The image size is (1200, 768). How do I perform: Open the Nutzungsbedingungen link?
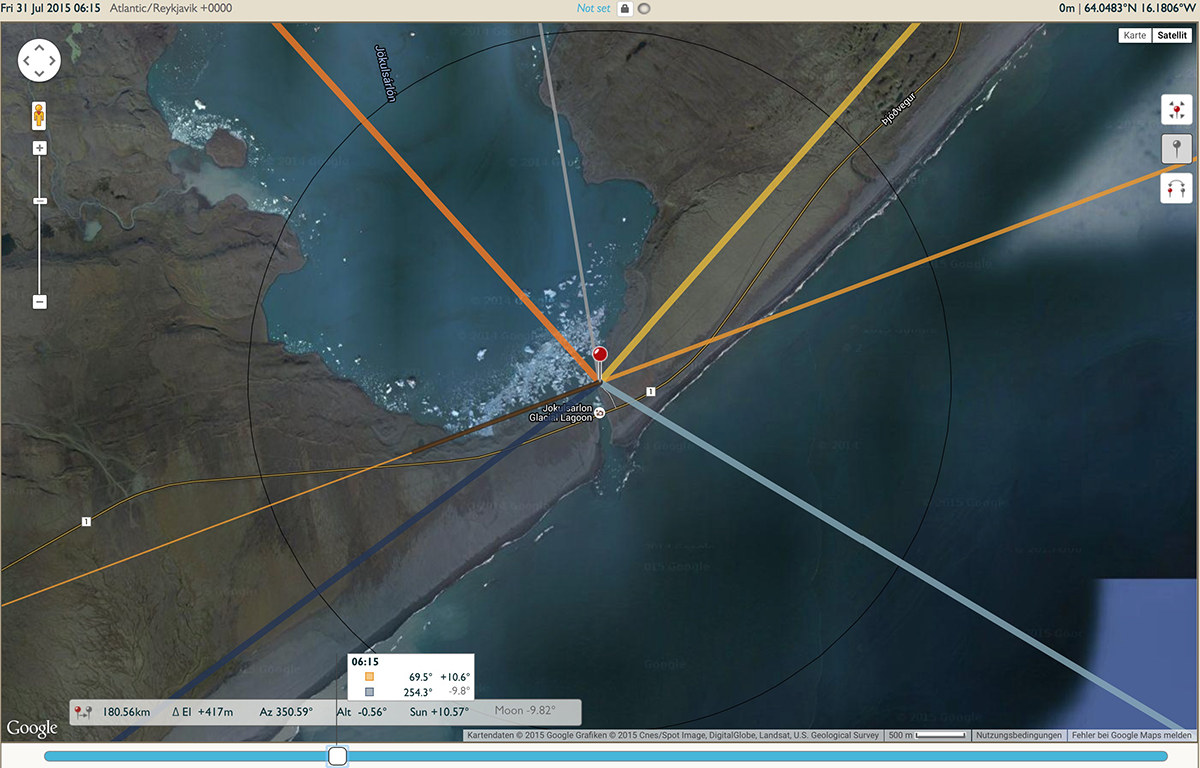[x=1020, y=735]
